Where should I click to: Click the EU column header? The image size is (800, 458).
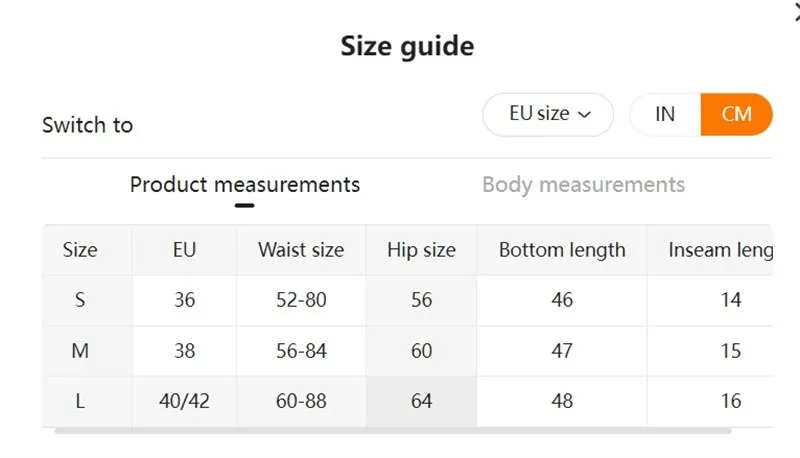tap(184, 250)
